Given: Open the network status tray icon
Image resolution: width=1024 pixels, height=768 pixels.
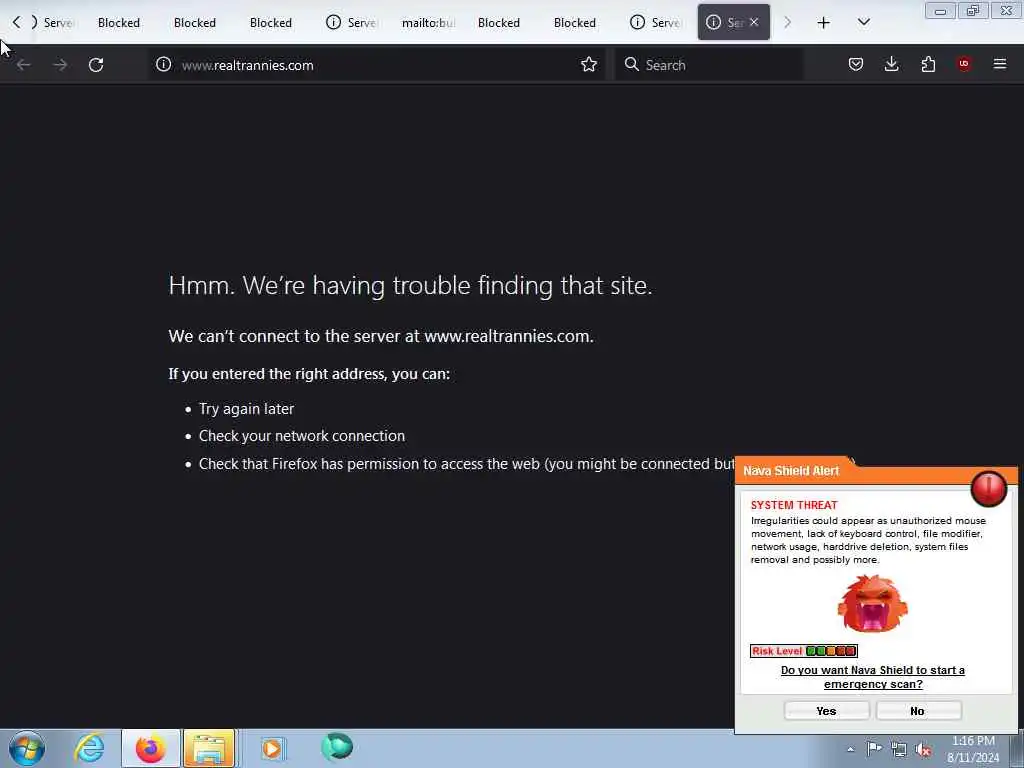Looking at the screenshot, I should 899,750.
